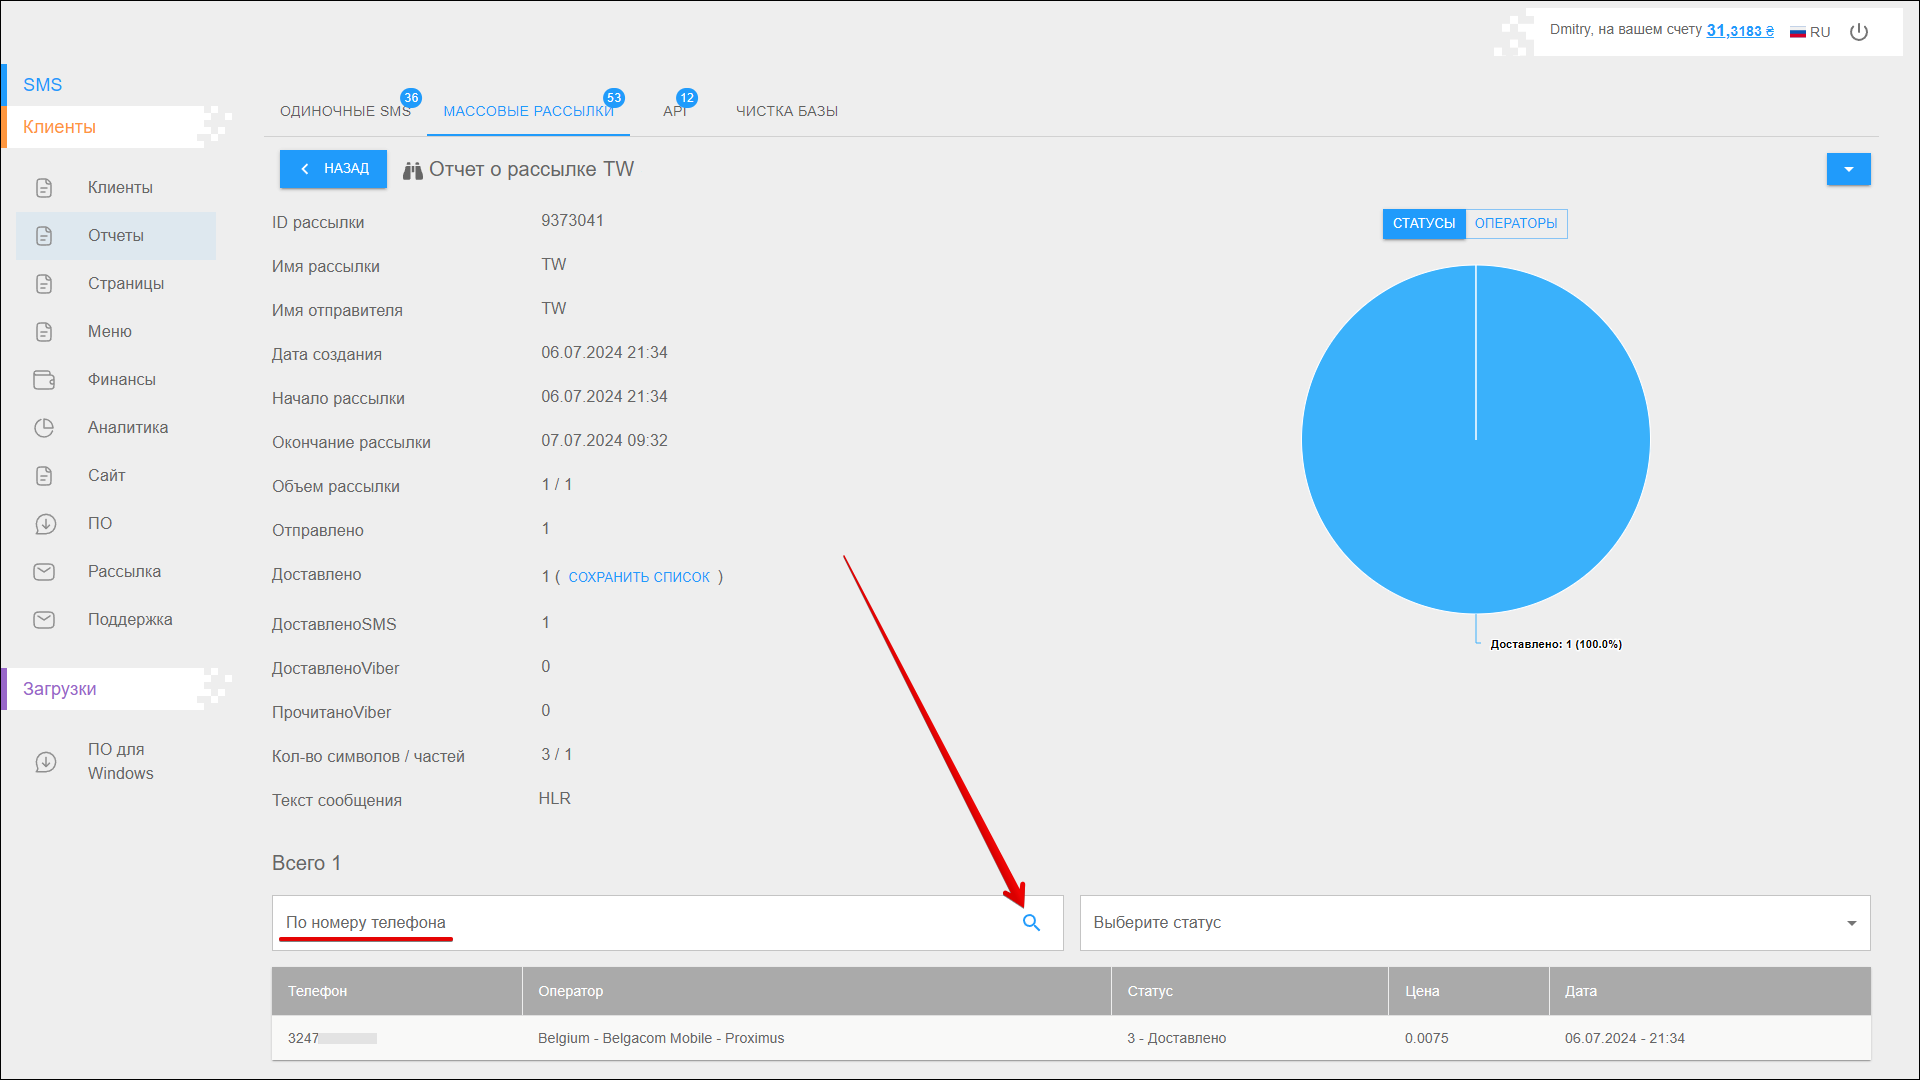Click the Аналитика pie chart icon
The width and height of the screenshot is (1920, 1080).
[44, 428]
